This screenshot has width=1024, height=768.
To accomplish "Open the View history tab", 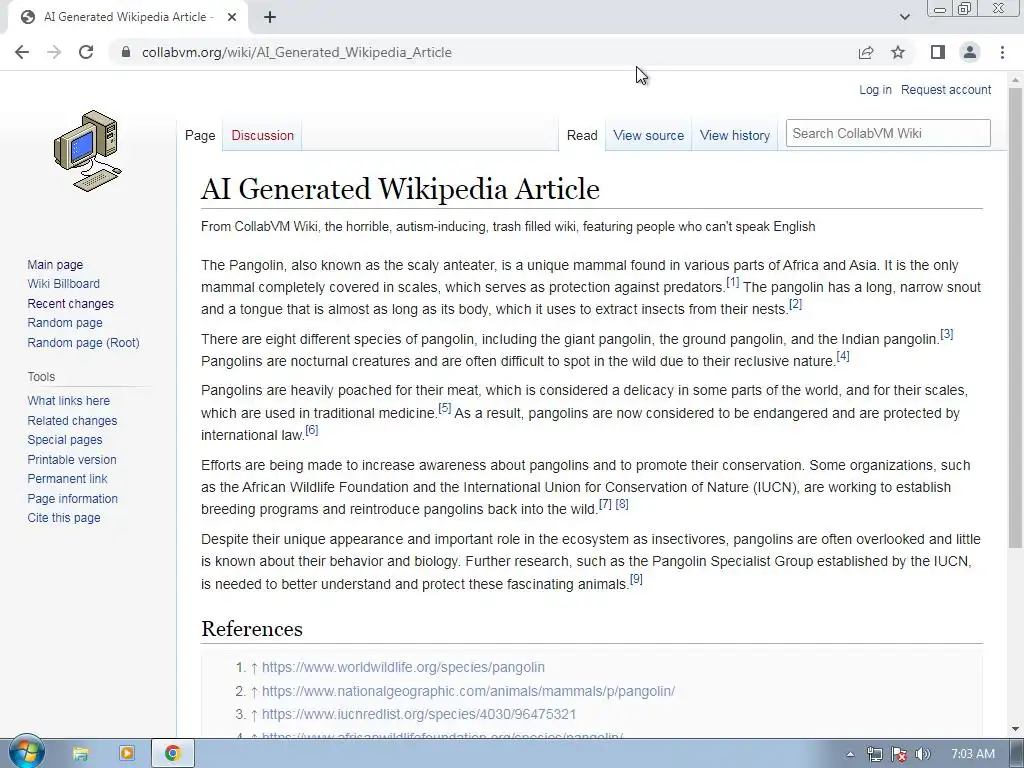I will tap(735, 135).
